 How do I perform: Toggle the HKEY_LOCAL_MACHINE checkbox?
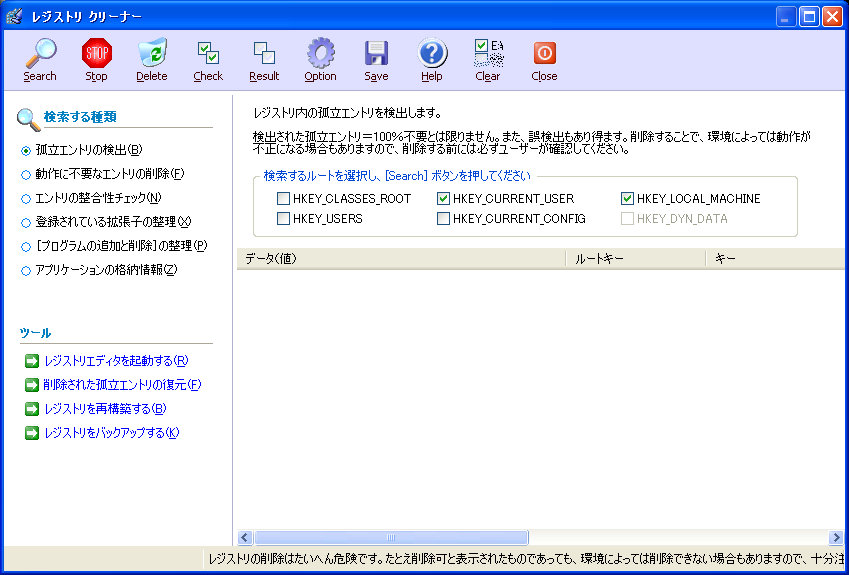pos(628,199)
